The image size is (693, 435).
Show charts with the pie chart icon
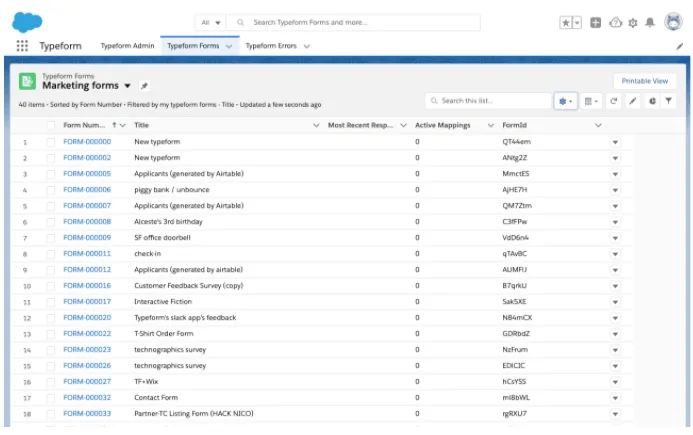(x=652, y=101)
